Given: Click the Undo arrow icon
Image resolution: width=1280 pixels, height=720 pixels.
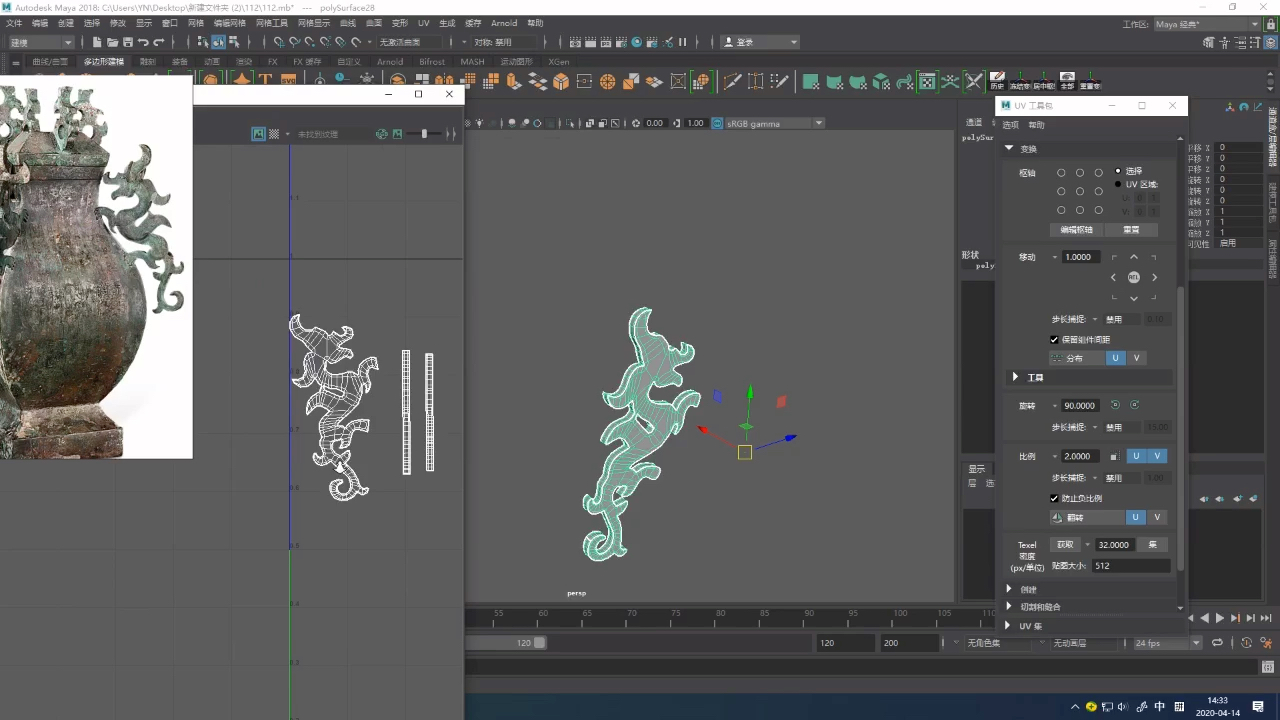Looking at the screenshot, I should [143, 42].
